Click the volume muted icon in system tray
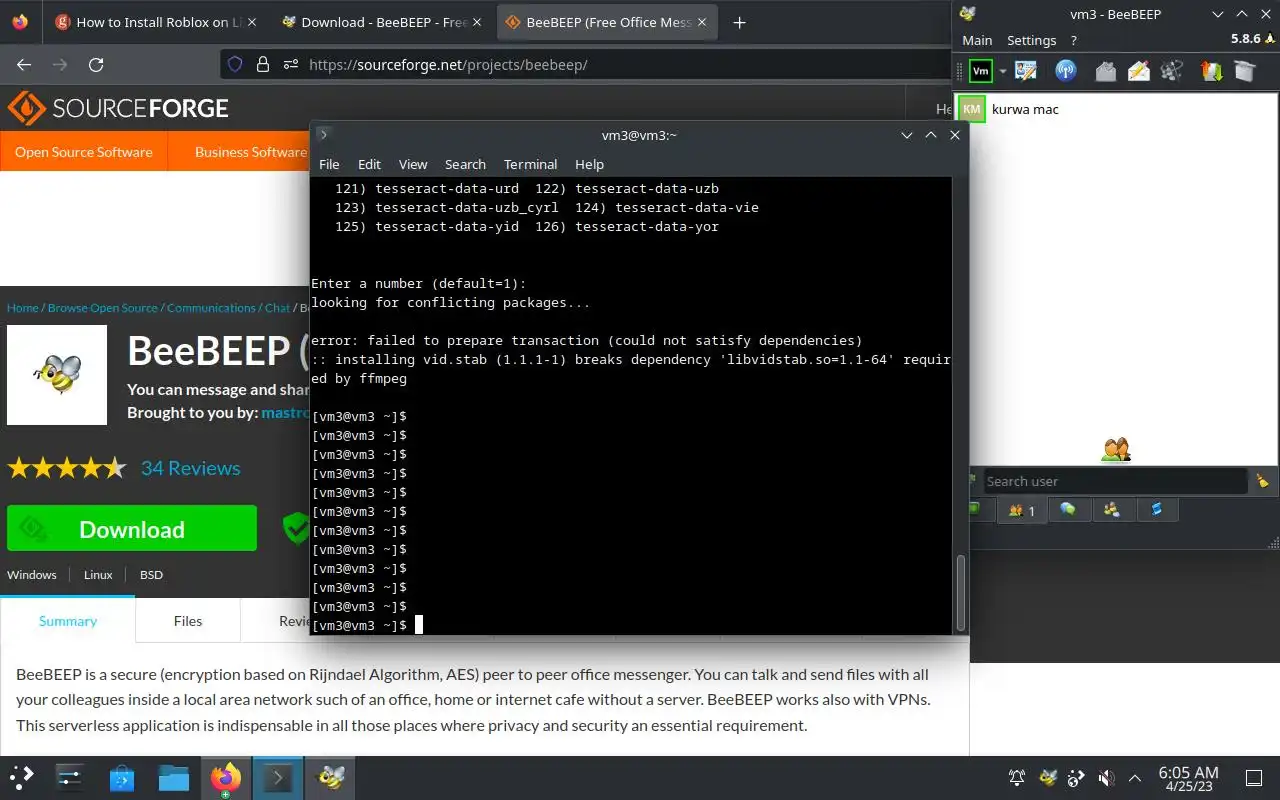The image size is (1280, 800). click(x=1106, y=778)
